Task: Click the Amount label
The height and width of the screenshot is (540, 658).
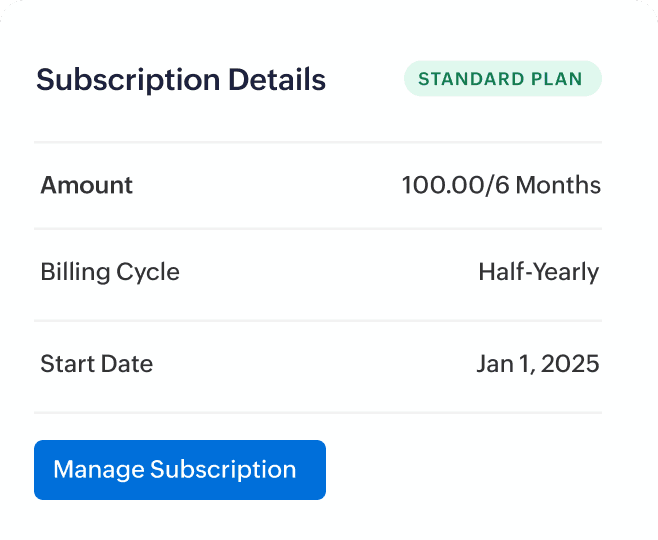Action: coord(87,185)
